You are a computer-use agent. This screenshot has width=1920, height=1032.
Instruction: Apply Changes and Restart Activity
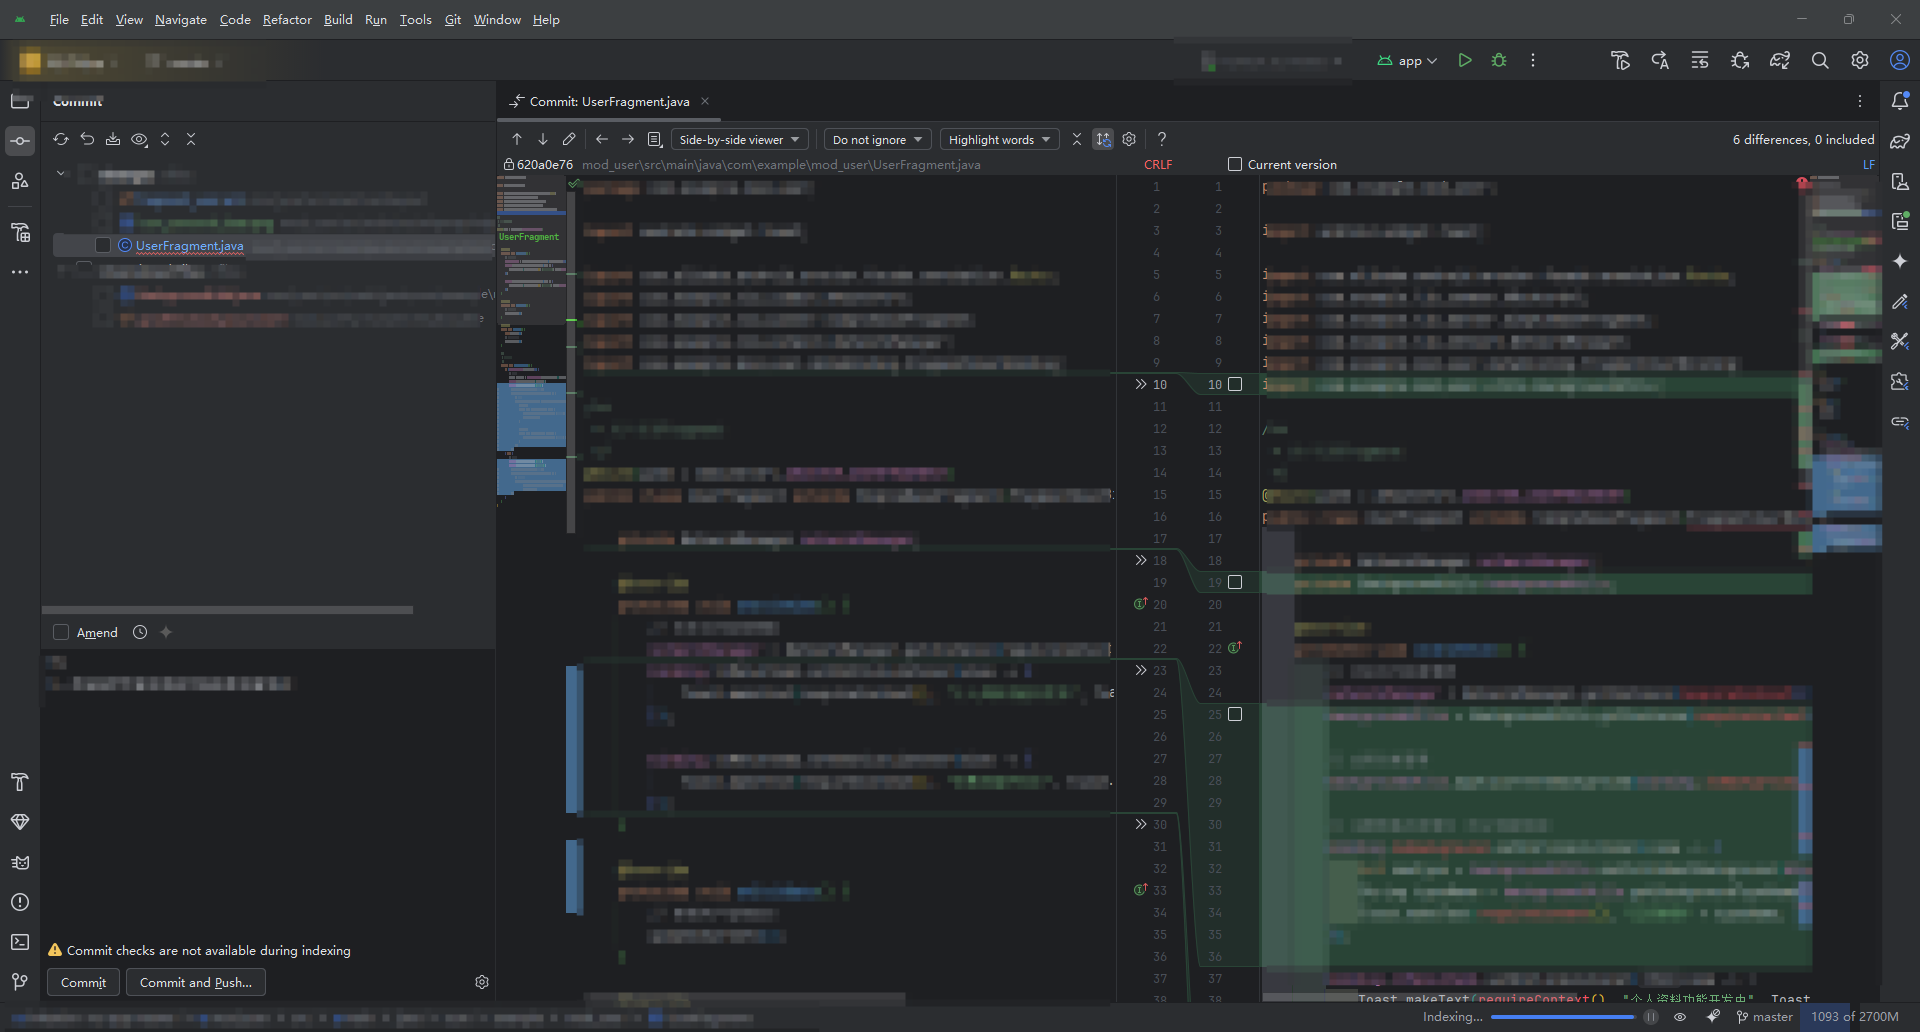[1659, 60]
